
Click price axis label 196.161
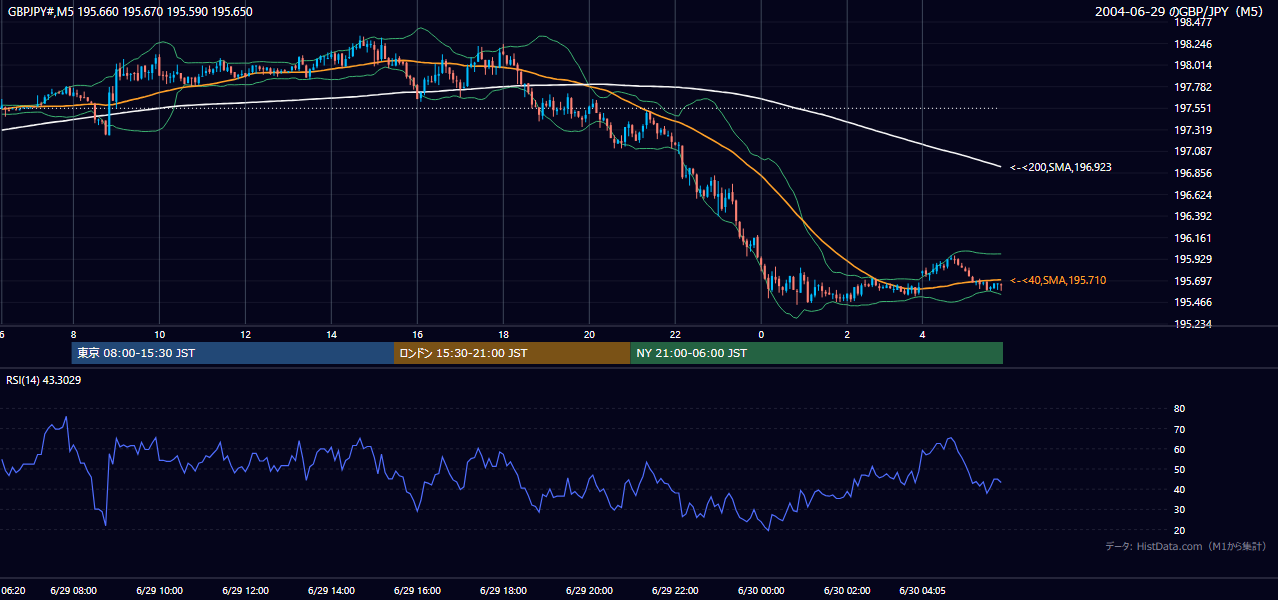tap(1193, 238)
